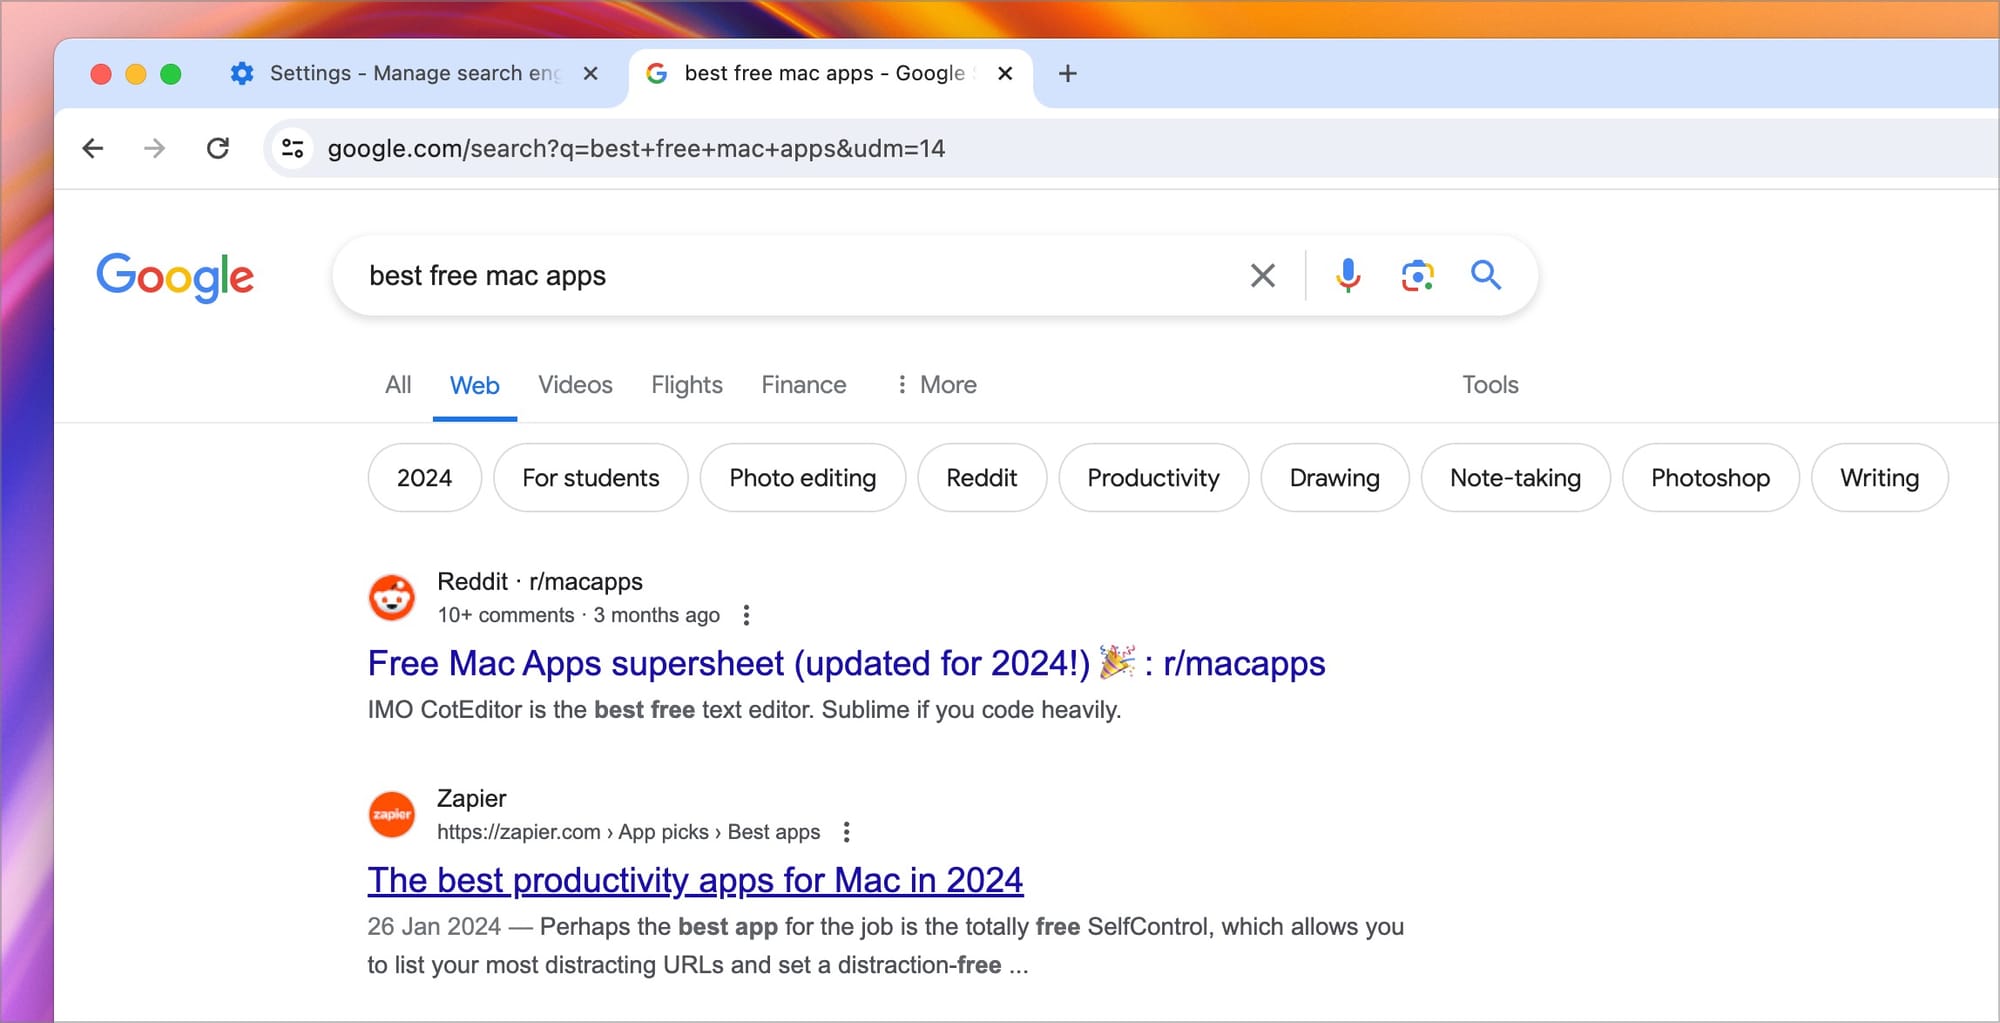Switch to the Videos tab
Image resolution: width=2000 pixels, height=1023 pixels.
coord(575,385)
